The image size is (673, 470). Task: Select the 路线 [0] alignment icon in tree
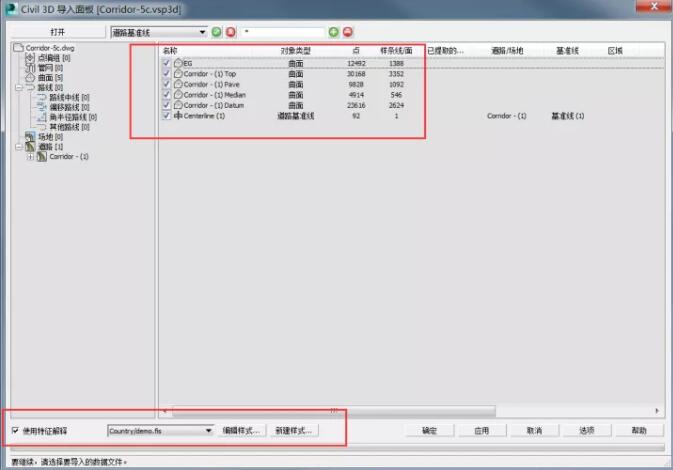click(x=30, y=88)
